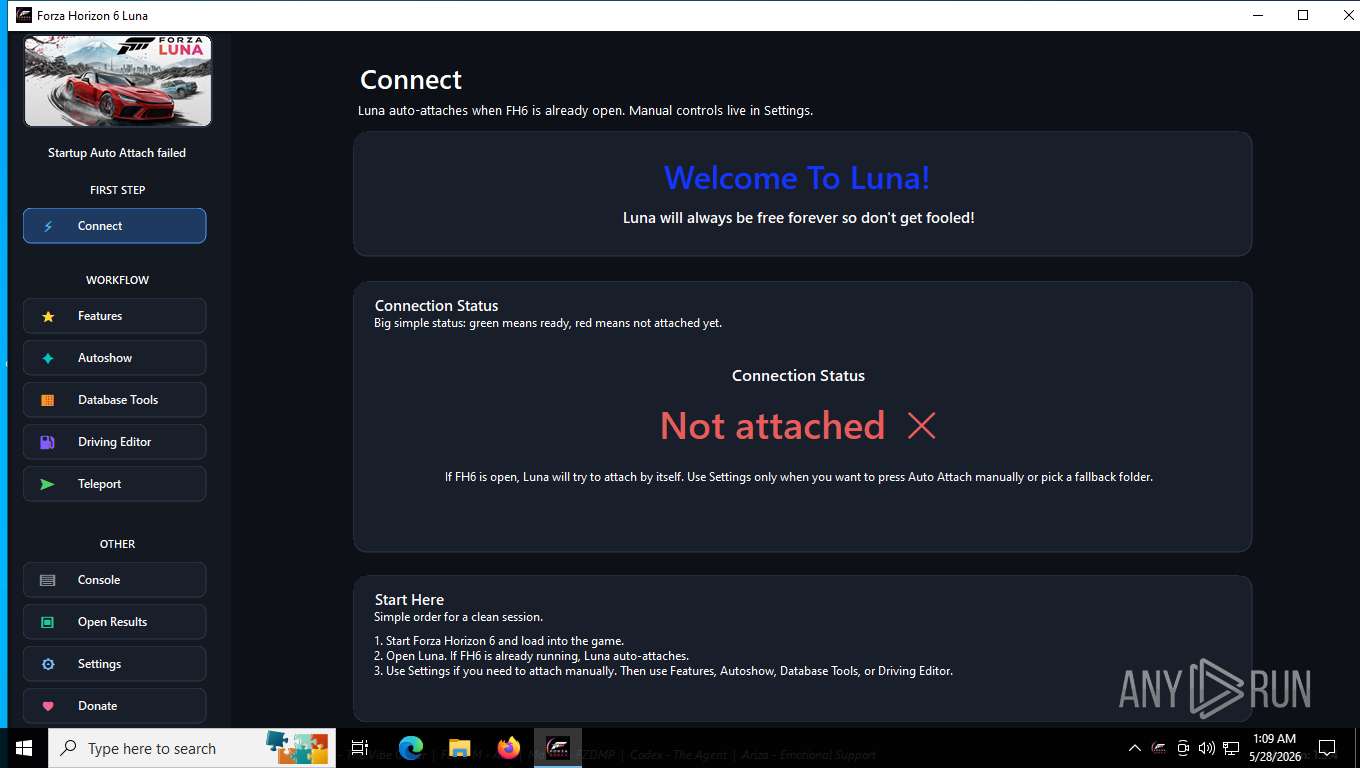Click the volume speaker tray icon
The height and width of the screenshot is (768, 1360).
[x=1207, y=748]
